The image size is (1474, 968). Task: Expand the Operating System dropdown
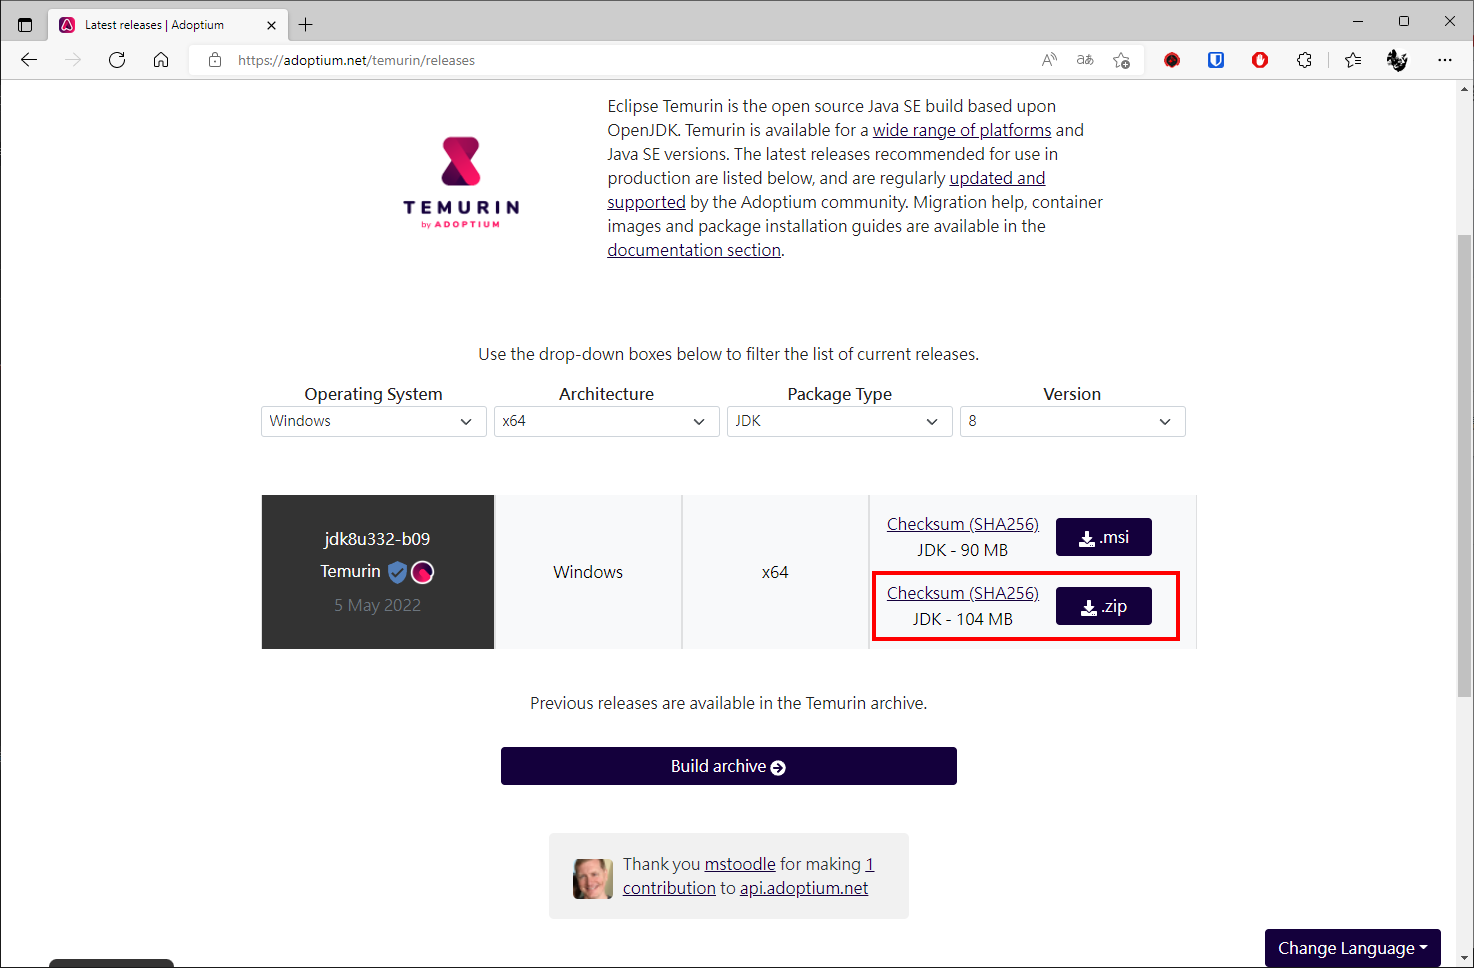tap(374, 421)
